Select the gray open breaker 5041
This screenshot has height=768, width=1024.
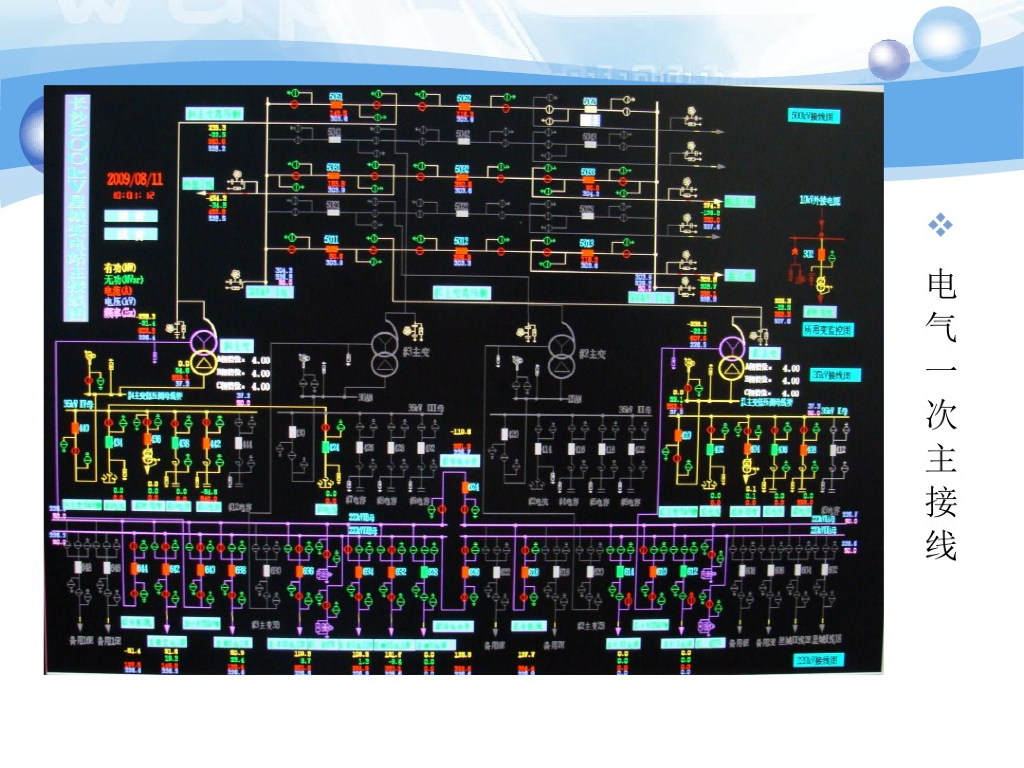pyautogui.click(x=334, y=140)
